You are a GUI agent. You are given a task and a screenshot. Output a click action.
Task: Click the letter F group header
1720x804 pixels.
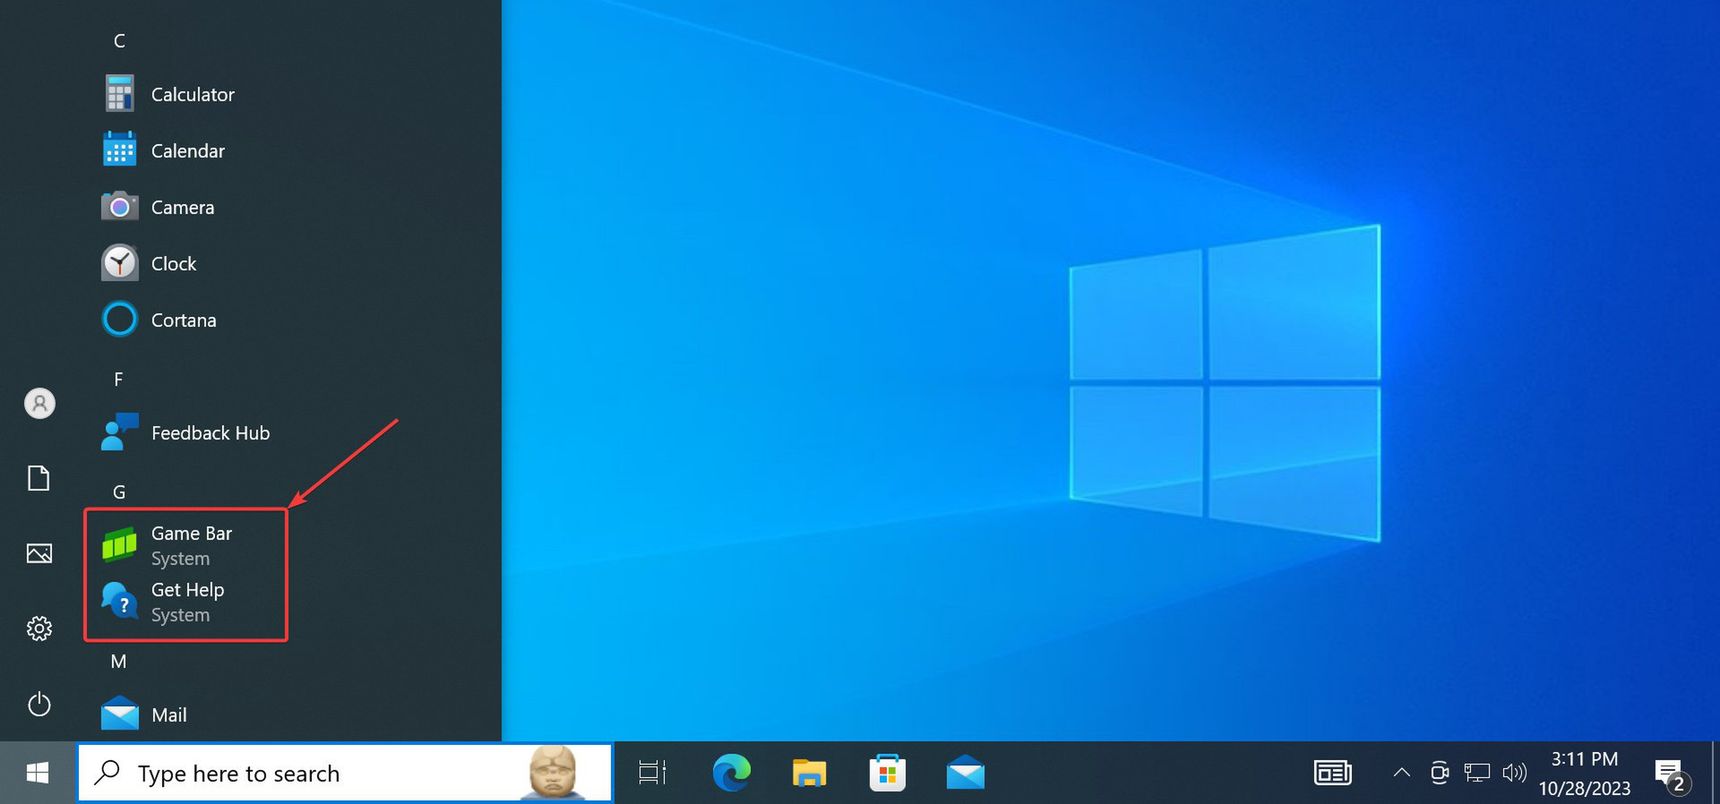[118, 379]
